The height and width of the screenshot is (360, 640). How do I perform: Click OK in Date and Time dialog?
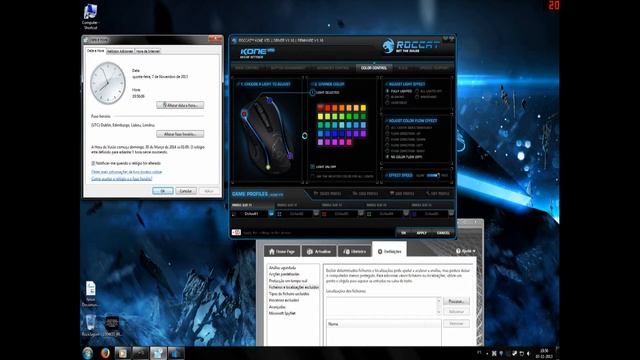(162, 191)
